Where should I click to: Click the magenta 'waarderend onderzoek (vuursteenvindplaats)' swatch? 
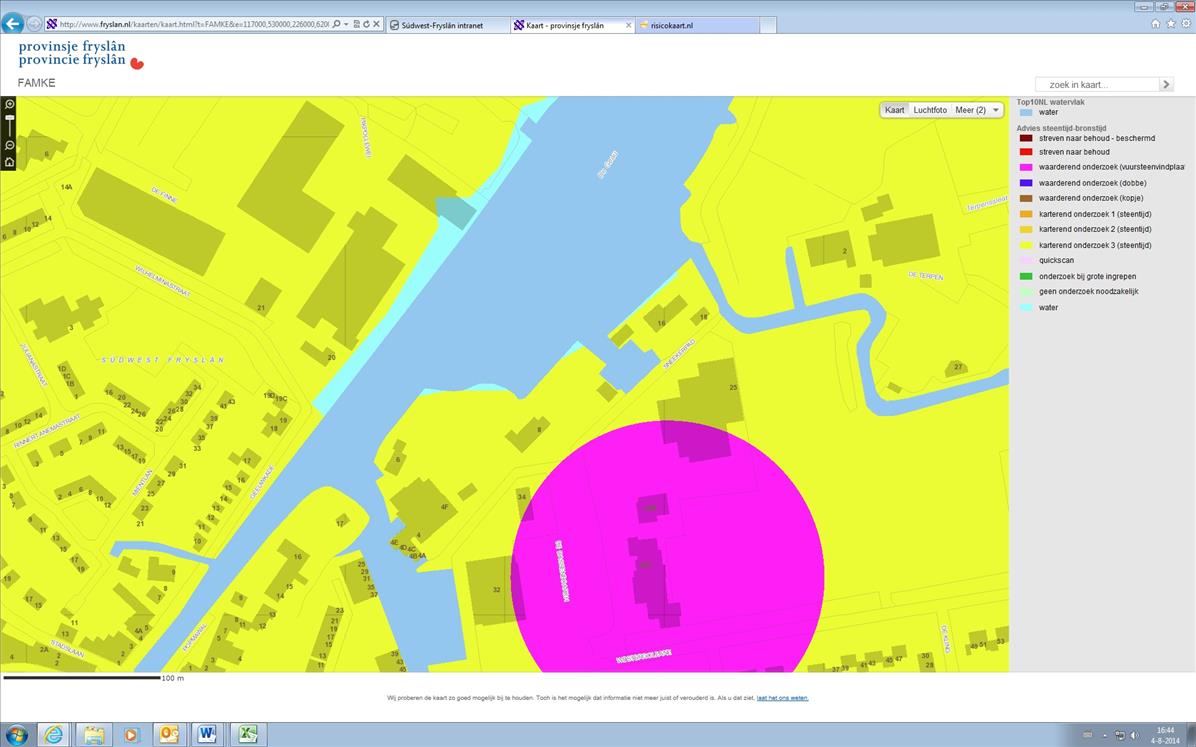click(x=1026, y=167)
